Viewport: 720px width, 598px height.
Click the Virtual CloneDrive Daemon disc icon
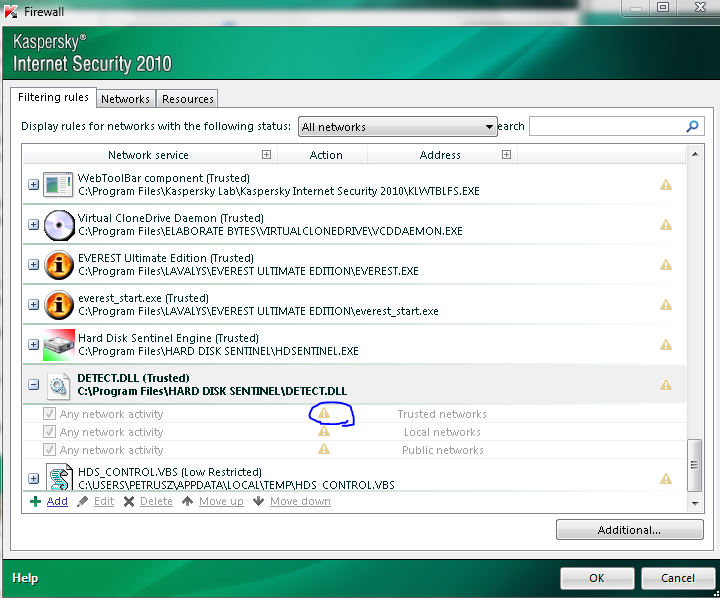[x=59, y=225]
